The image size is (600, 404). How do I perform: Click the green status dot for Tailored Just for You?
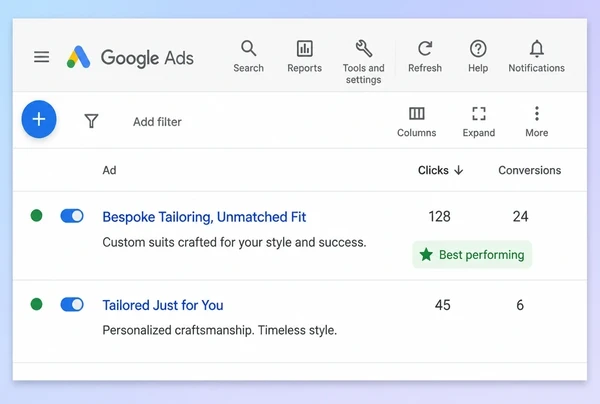(x=36, y=305)
